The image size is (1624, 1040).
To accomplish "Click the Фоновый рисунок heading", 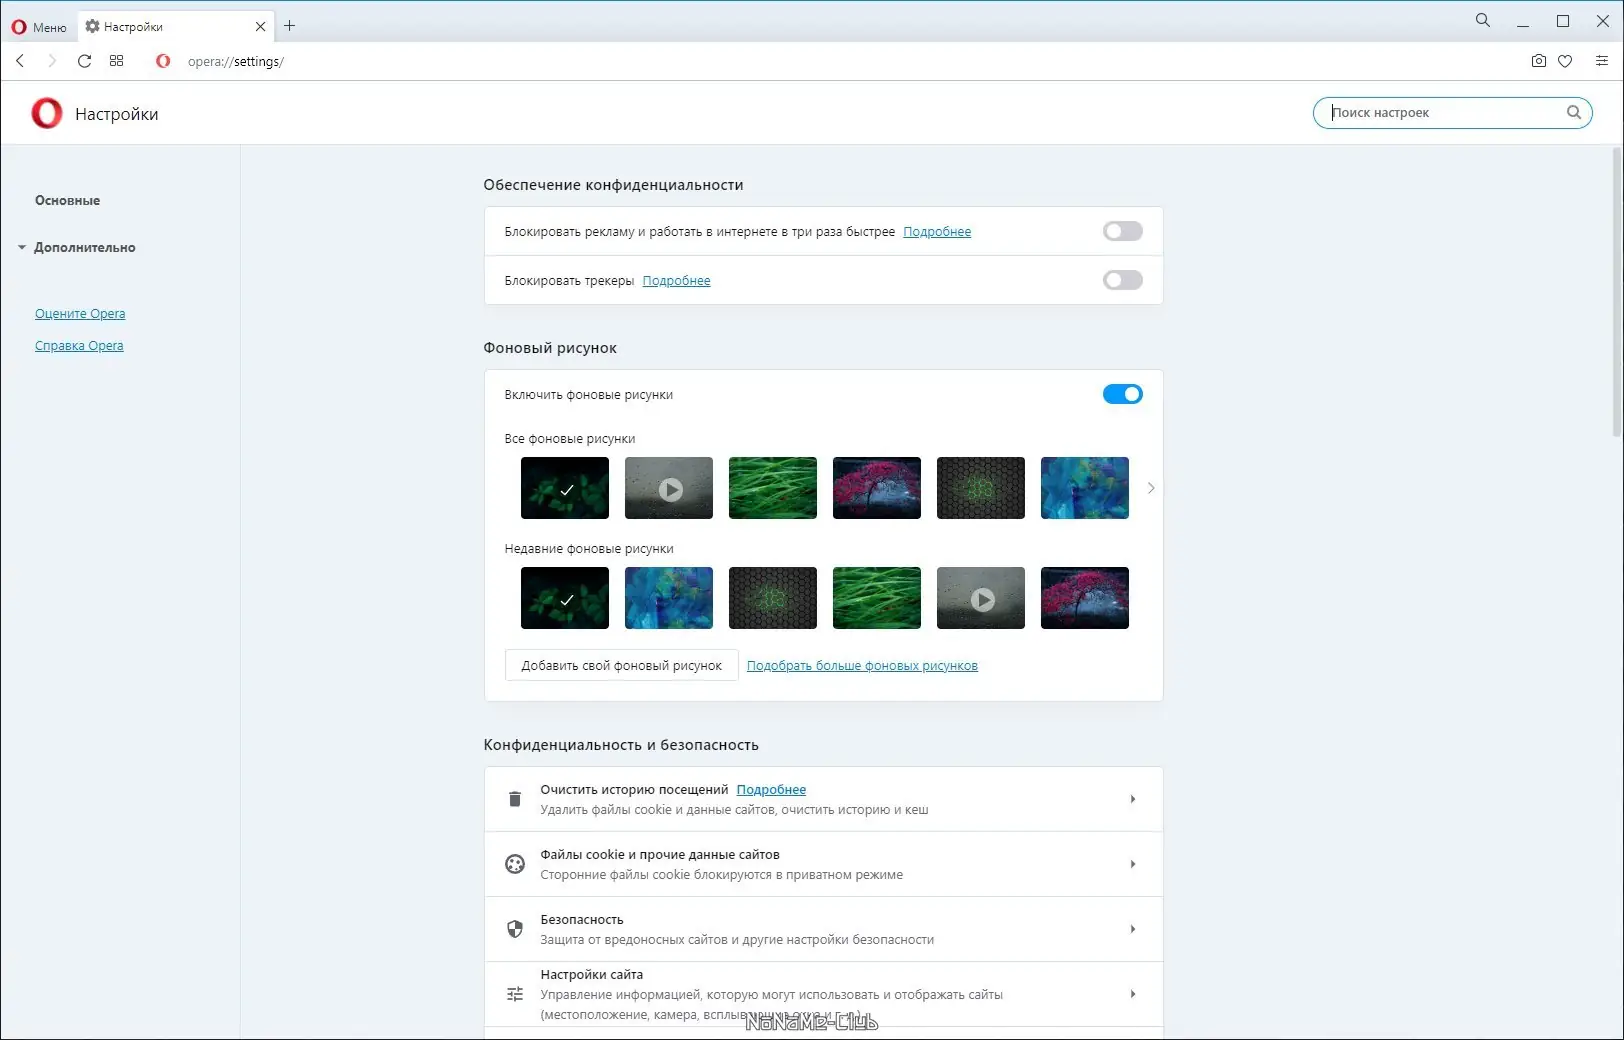I will [550, 348].
